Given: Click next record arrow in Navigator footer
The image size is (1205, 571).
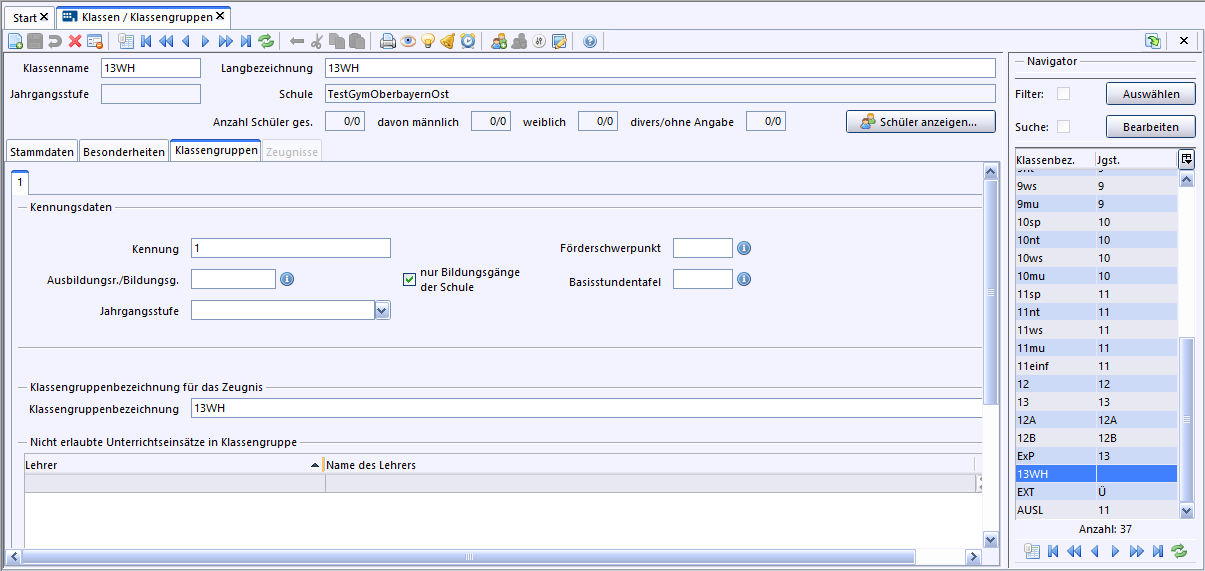Looking at the screenshot, I should (1116, 551).
